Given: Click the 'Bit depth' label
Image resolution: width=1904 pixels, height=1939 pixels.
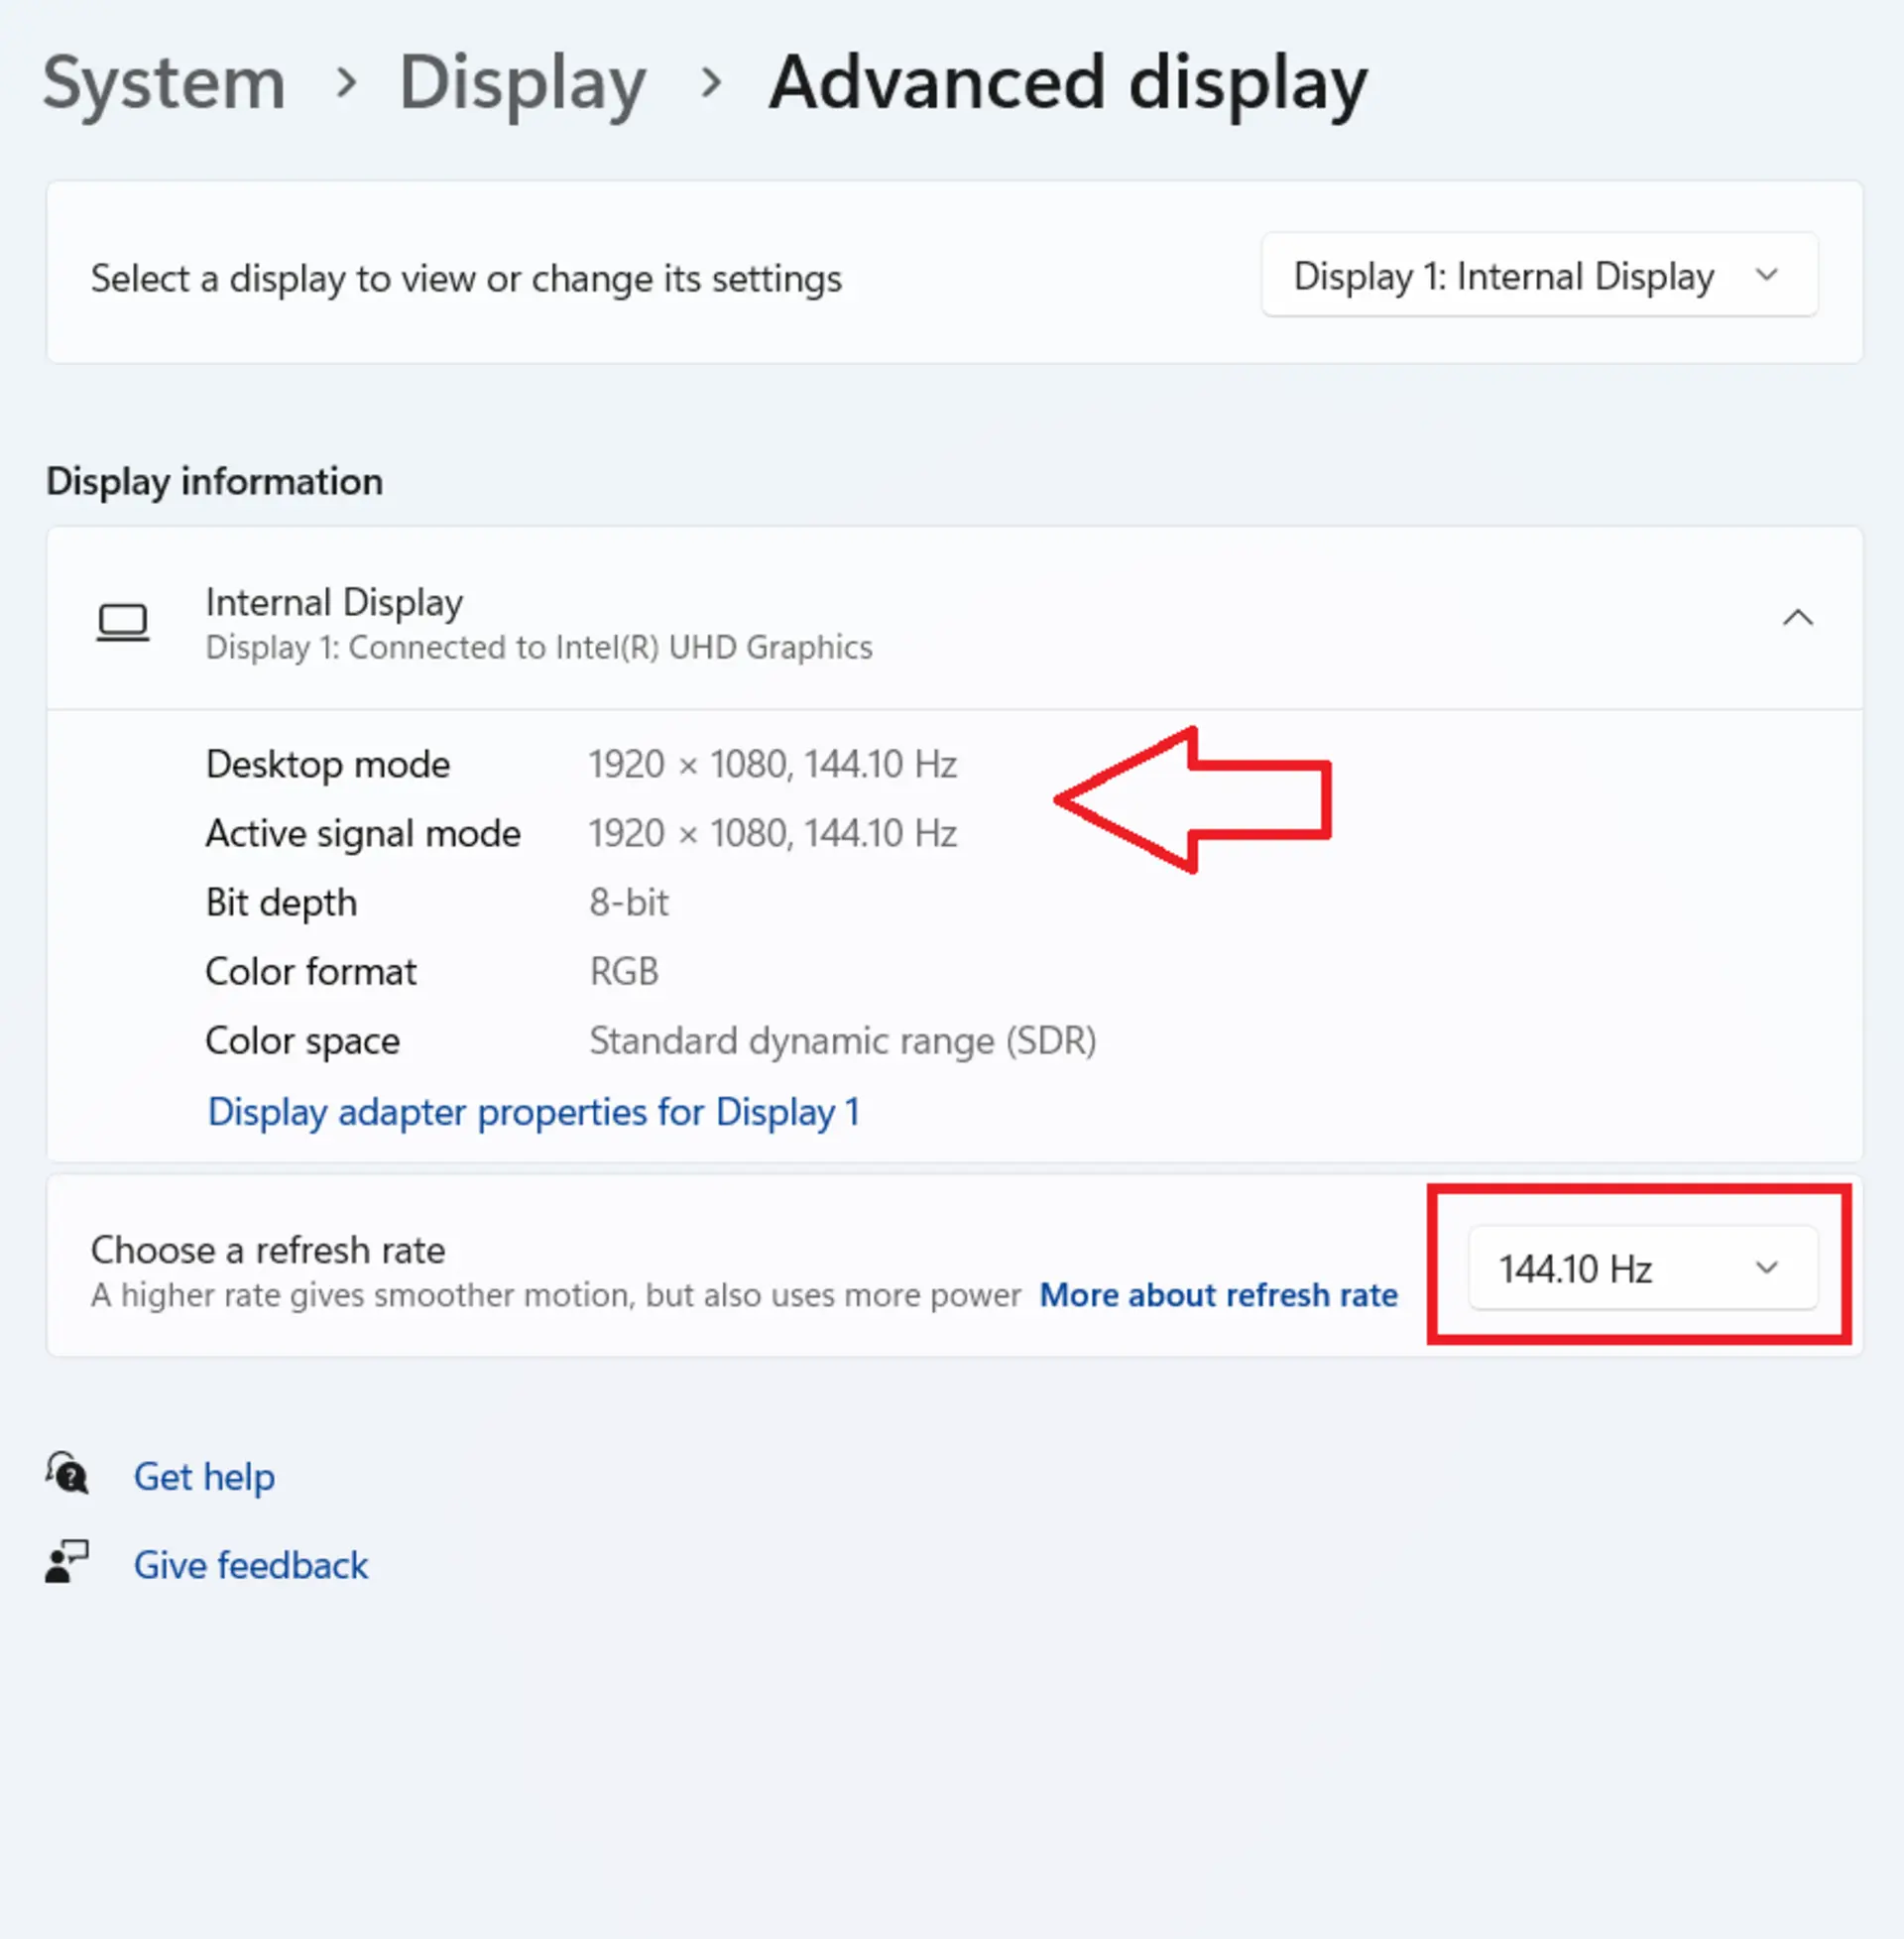Looking at the screenshot, I should point(281,903).
